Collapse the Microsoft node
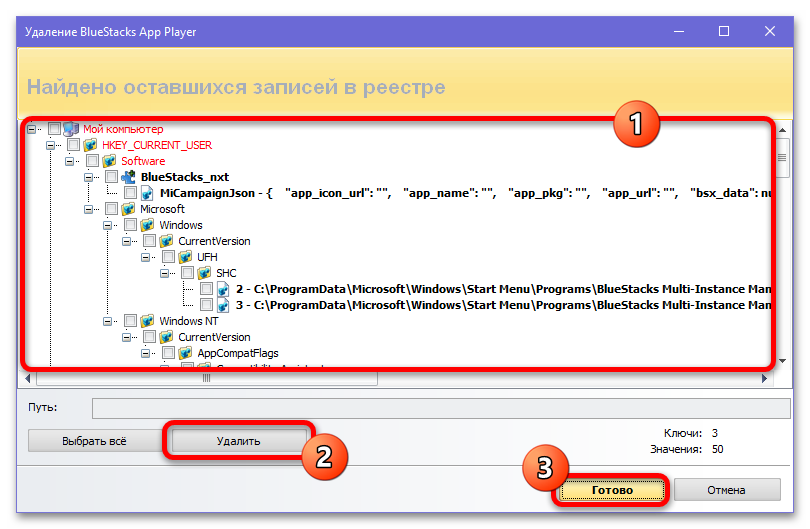This screenshot has width=810, height=529. [89, 209]
